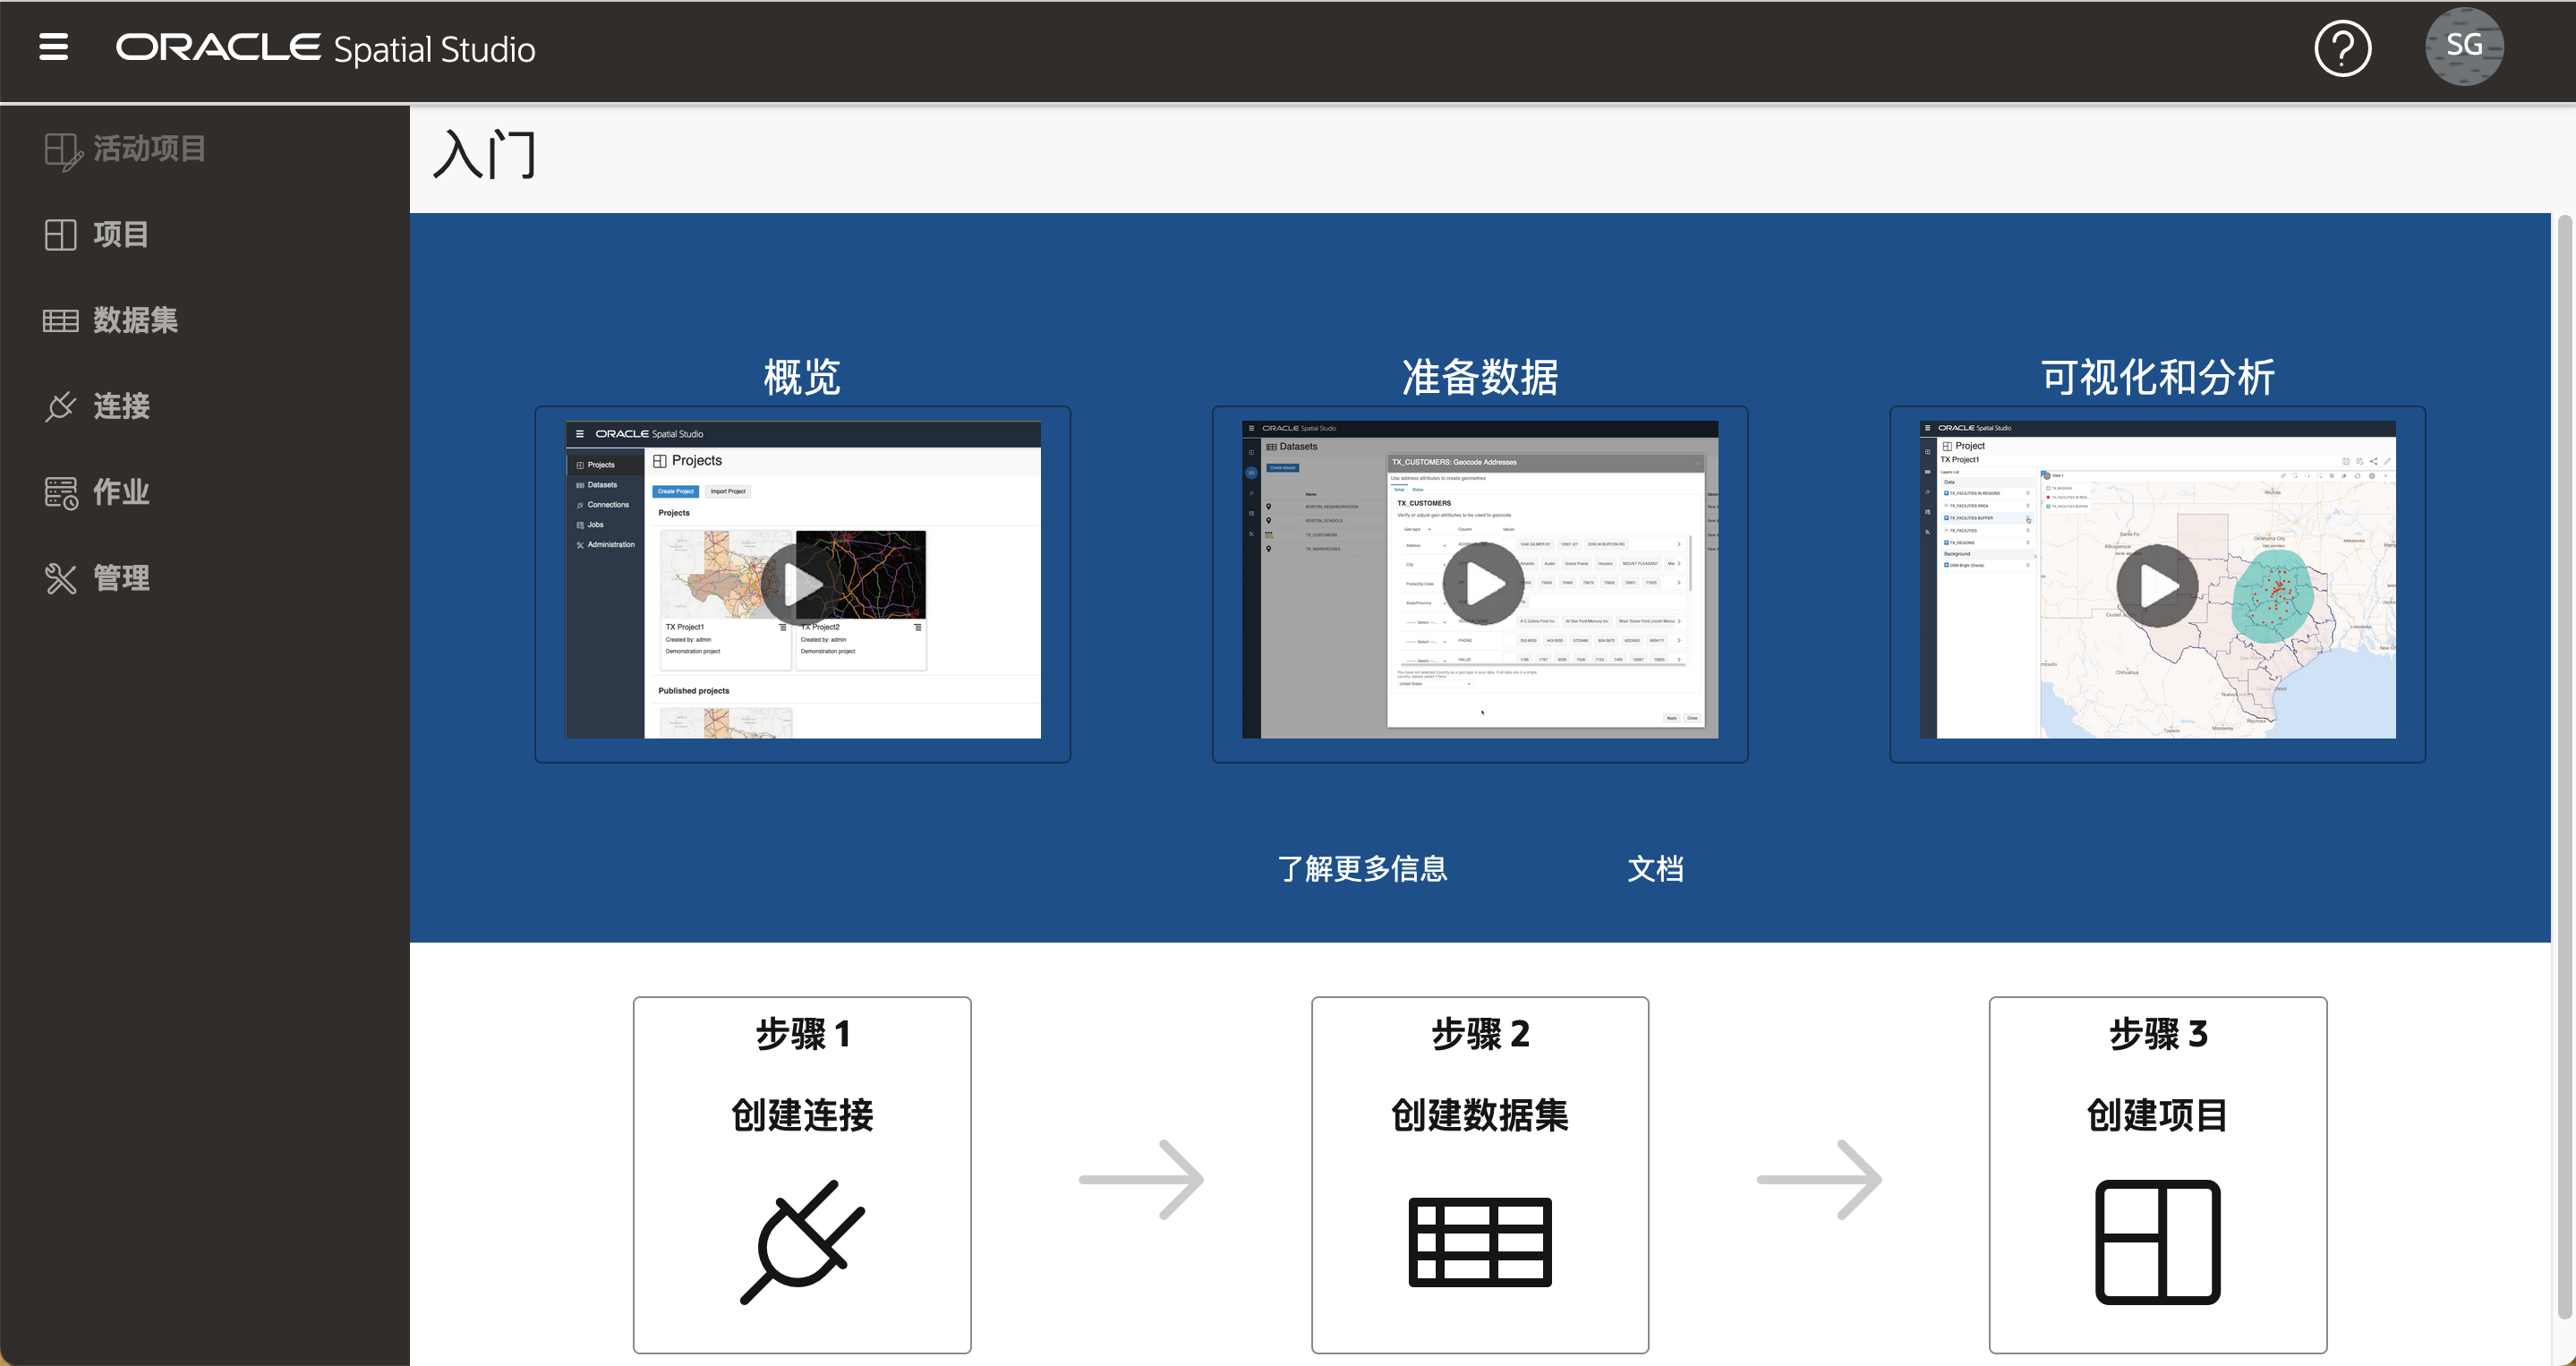The image size is (2576, 1366).
Task: Click the 步骤 2 创建数据集 card
Action: point(1479,1175)
